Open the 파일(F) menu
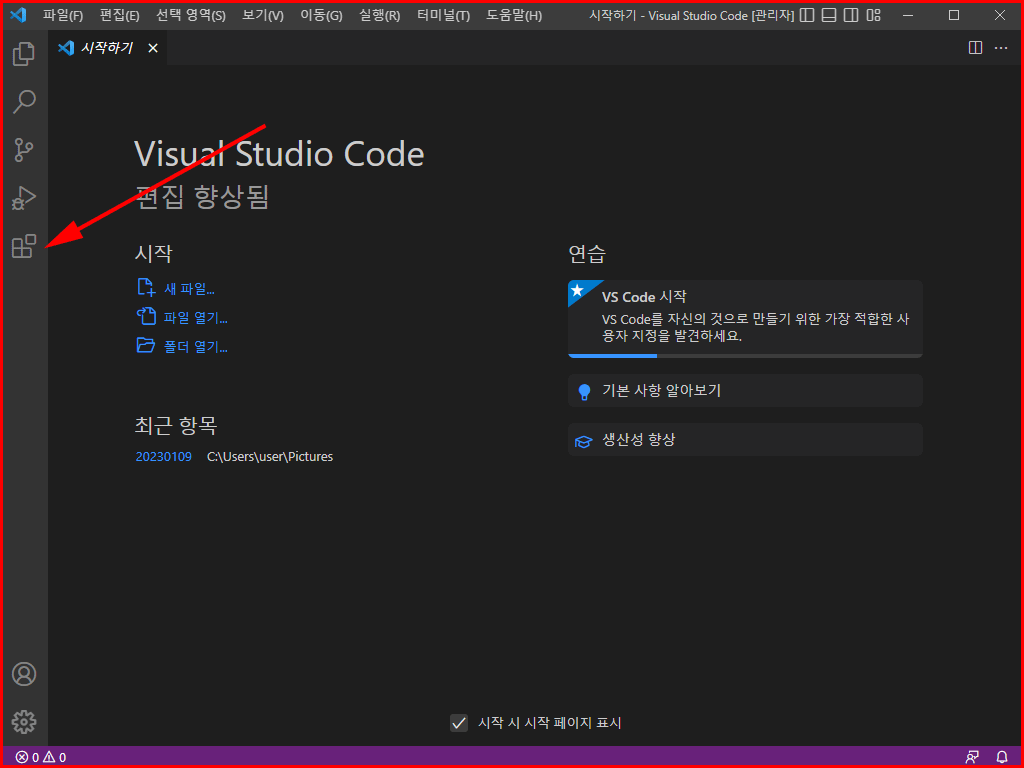 pyautogui.click(x=63, y=15)
